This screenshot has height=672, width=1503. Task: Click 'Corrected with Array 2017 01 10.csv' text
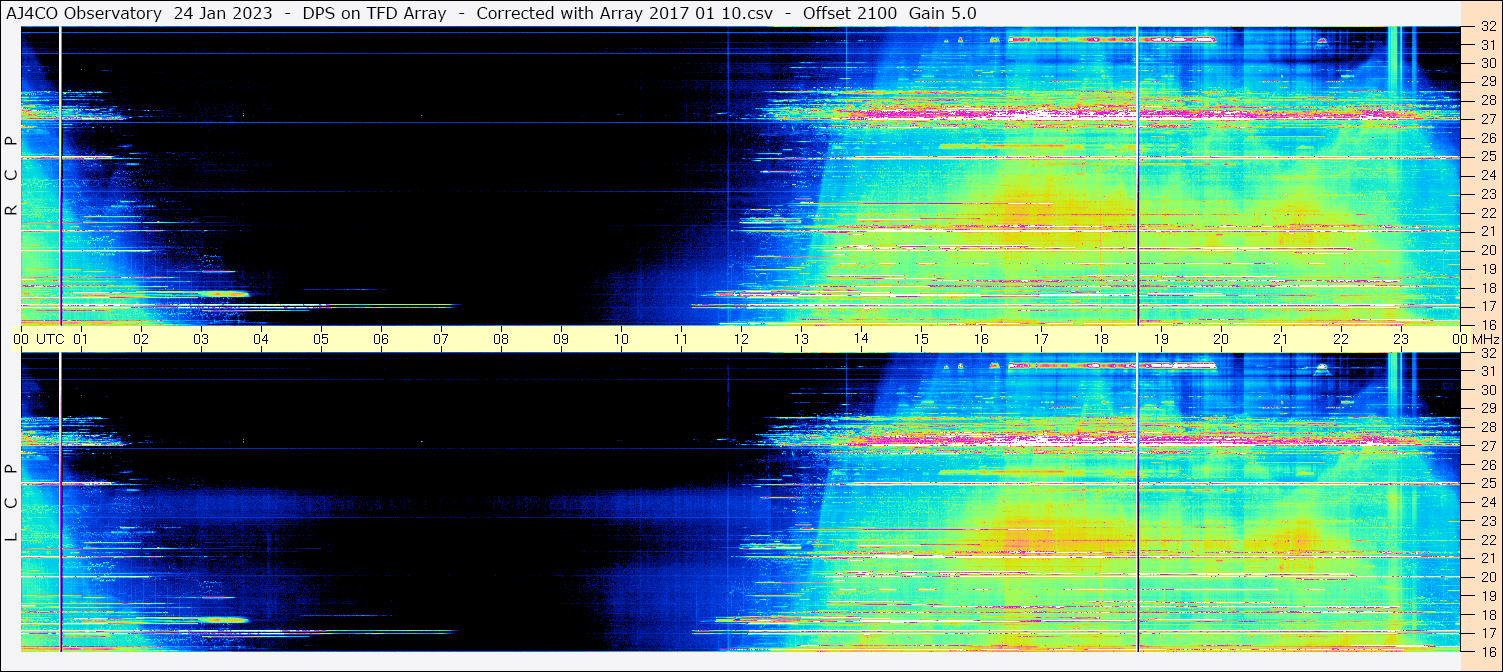coord(626,13)
